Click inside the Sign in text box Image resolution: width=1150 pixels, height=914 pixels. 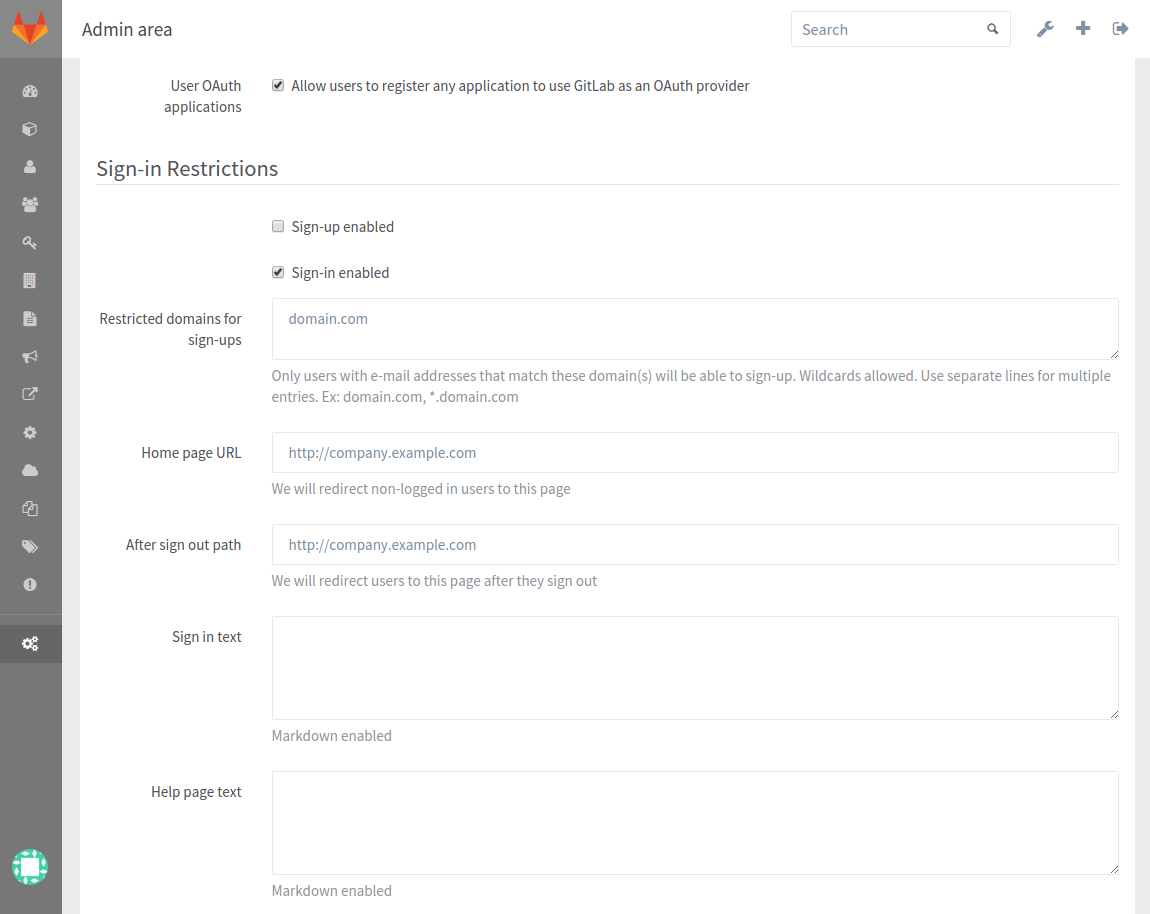pyautogui.click(x=694, y=667)
